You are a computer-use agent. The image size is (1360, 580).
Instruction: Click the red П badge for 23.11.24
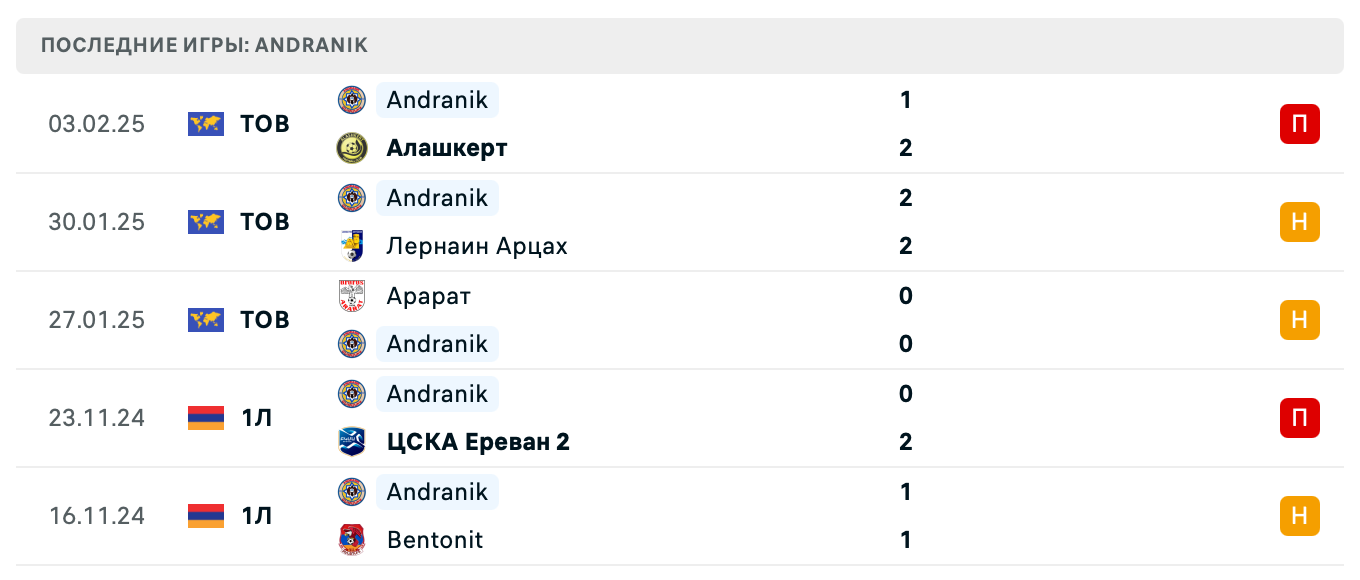1300,418
